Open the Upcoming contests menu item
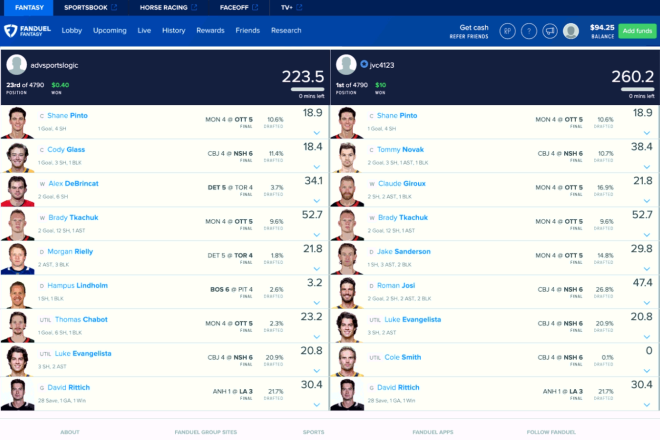Viewport: 660px width, 440px height. click(109, 30)
